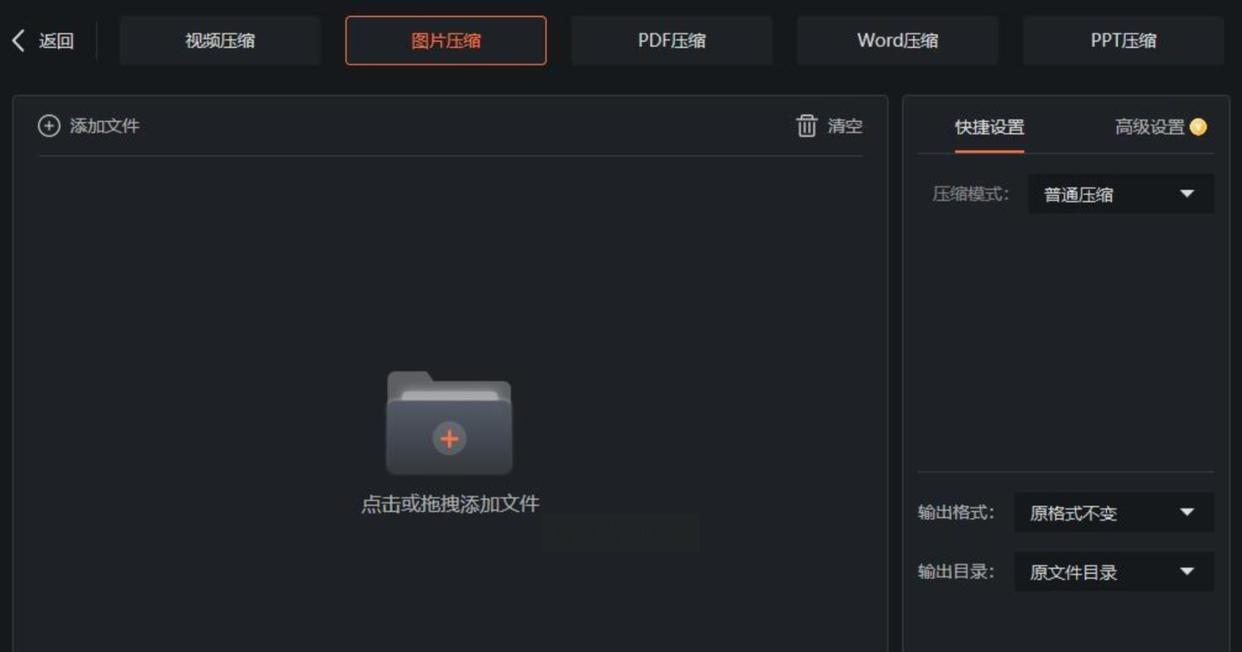Image resolution: width=1242 pixels, height=652 pixels.
Task: Click the gold premium badge next to 高级设置
Action: pos(1198,127)
